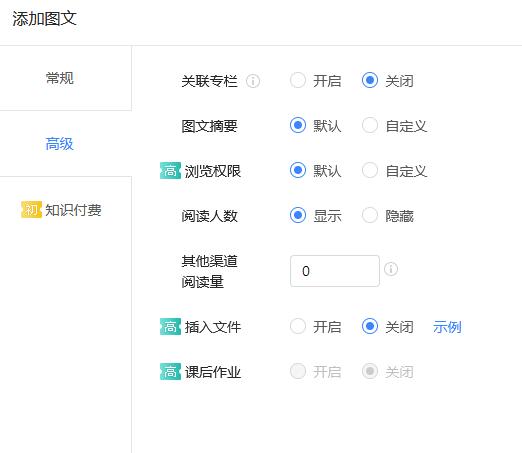The width and height of the screenshot is (522, 453).
Task: Select 默认 for 浏览权限
Action: [x=298, y=170]
